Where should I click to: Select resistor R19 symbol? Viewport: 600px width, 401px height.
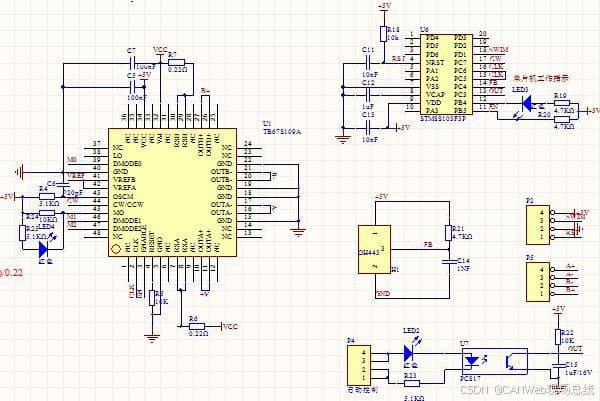[562, 103]
